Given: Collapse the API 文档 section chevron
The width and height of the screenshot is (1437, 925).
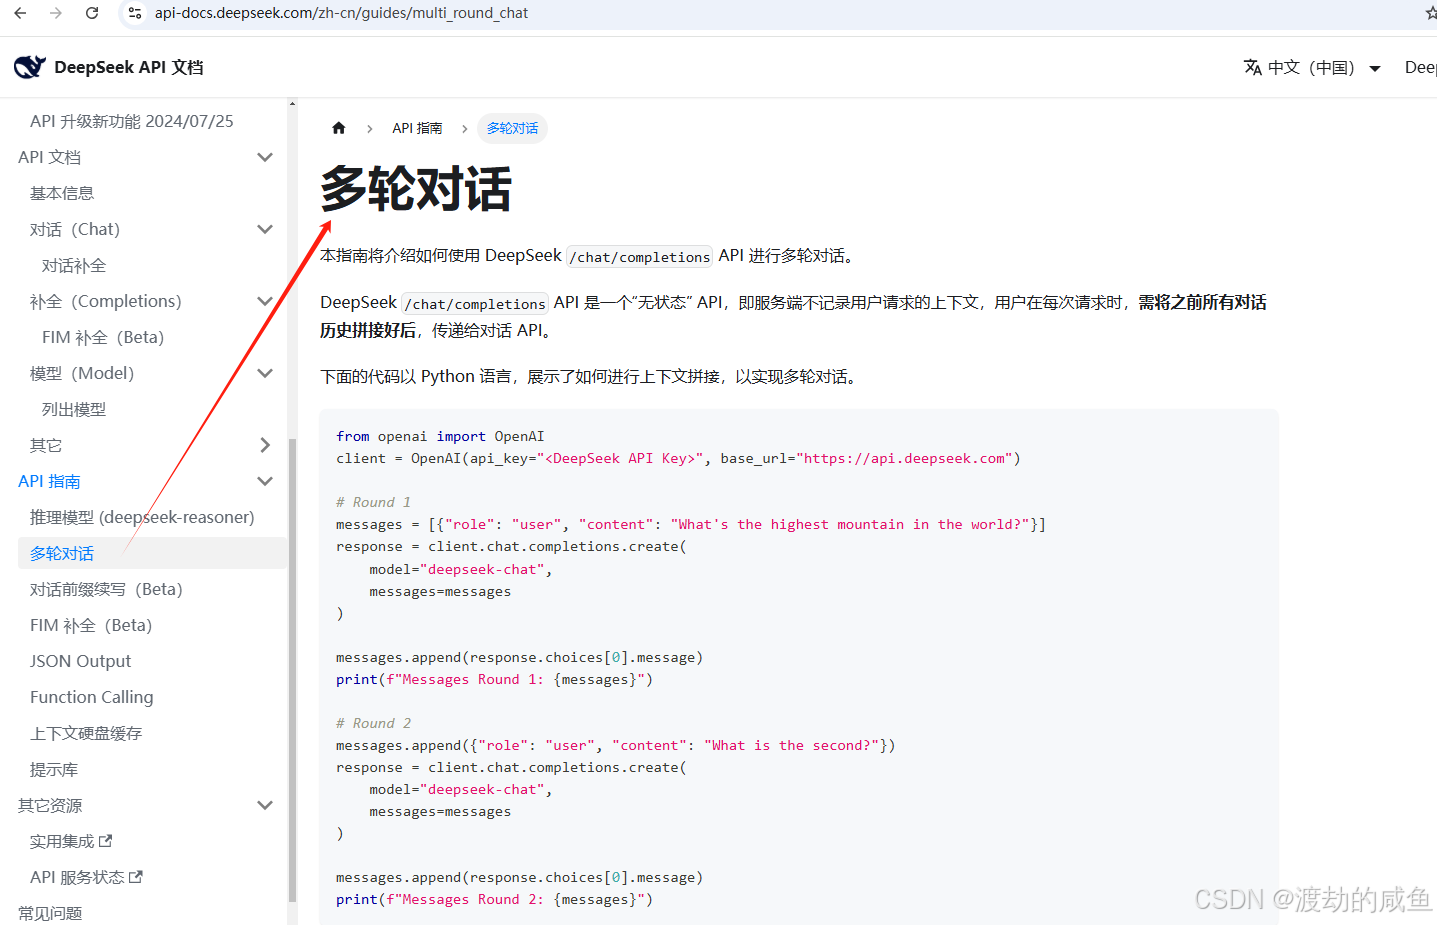Looking at the screenshot, I should click(x=265, y=157).
